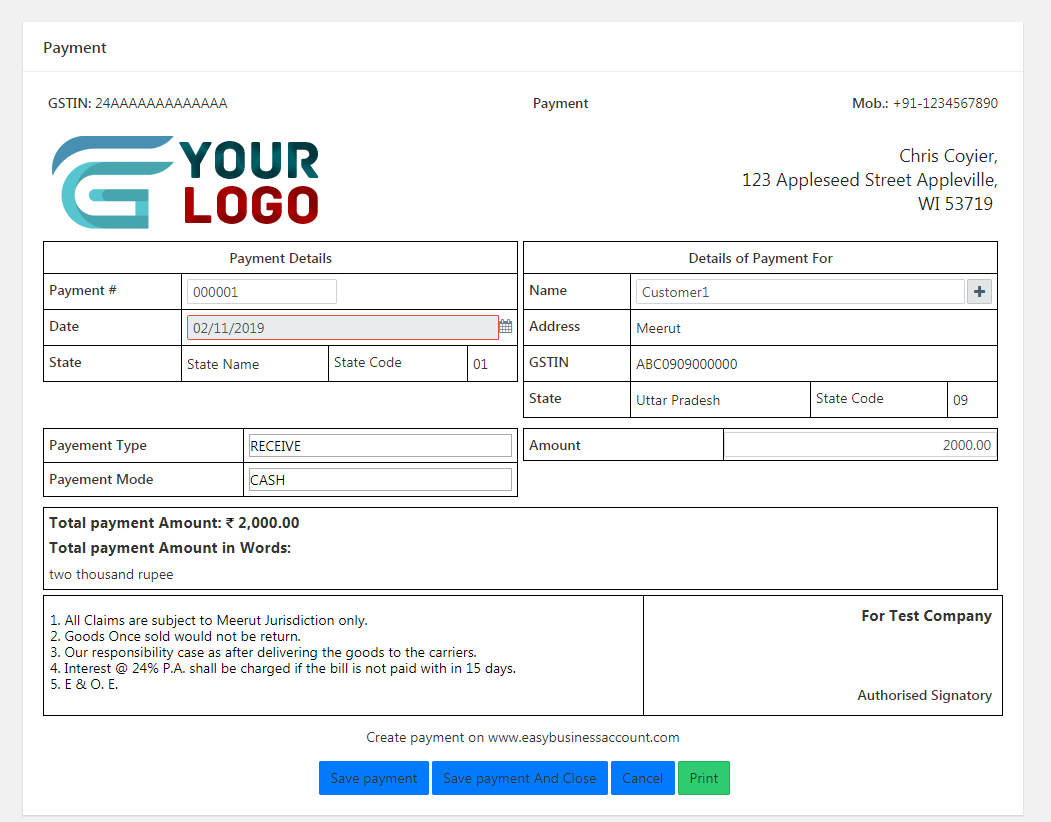Viewport: 1051px width, 822px height.
Task: Click Save payment And Close button
Action: [519, 778]
